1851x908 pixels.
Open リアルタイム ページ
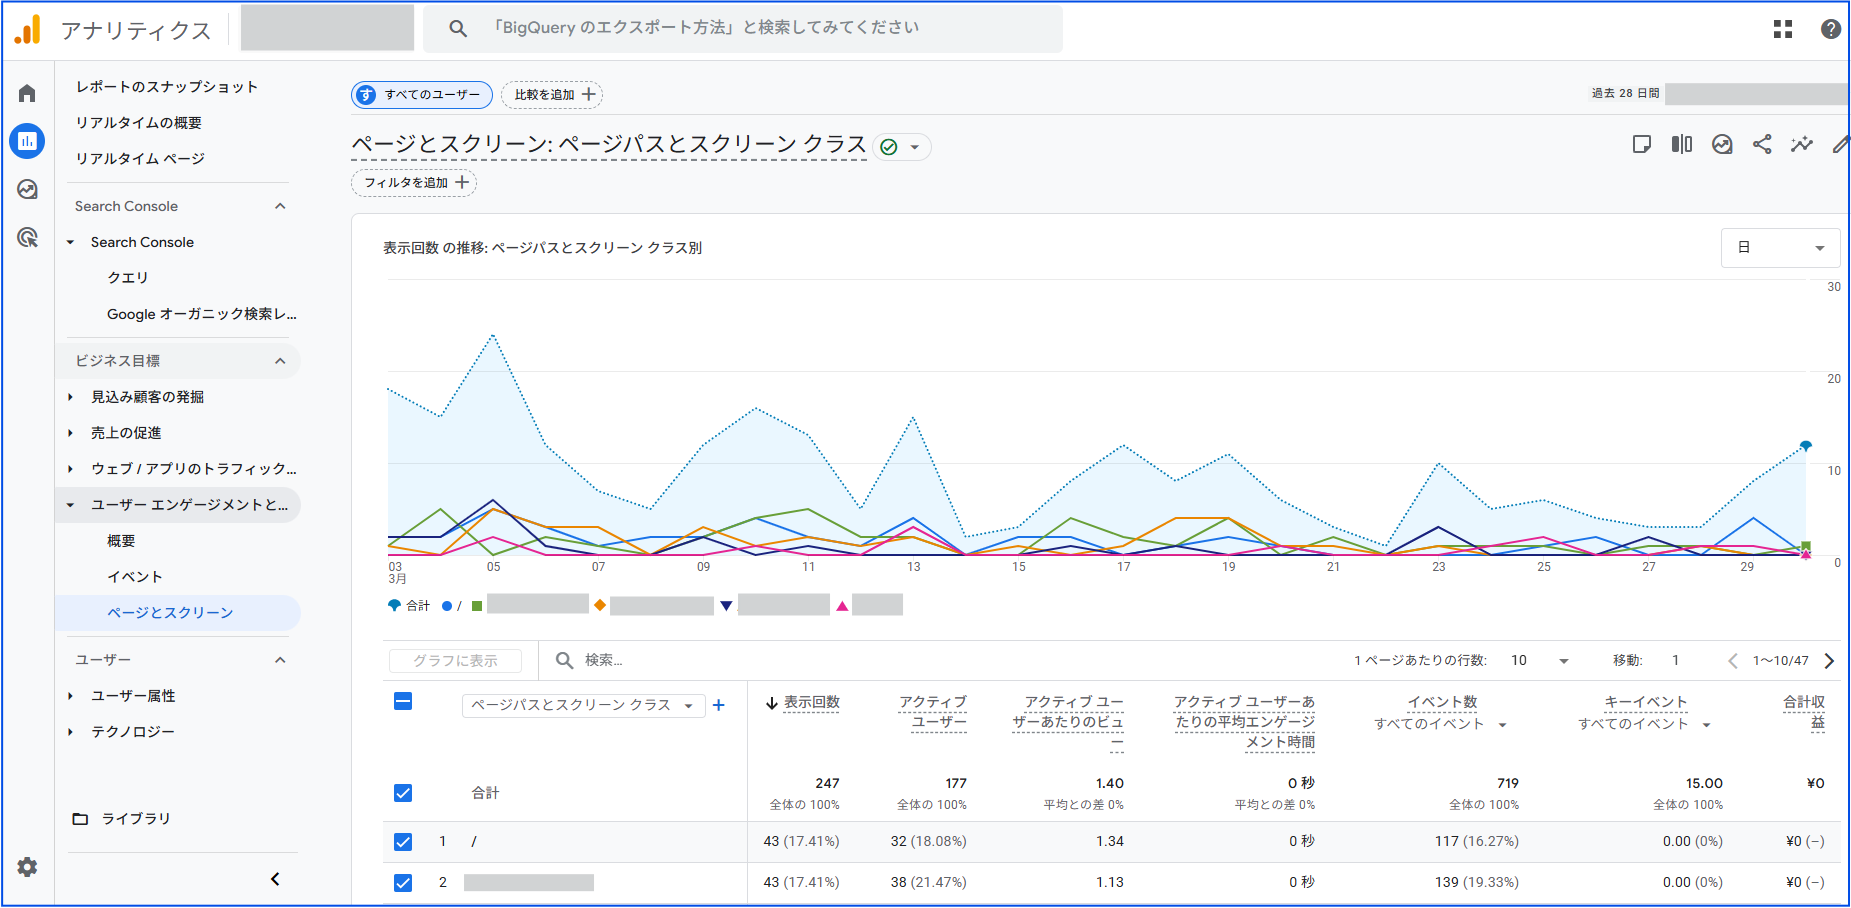pos(140,159)
